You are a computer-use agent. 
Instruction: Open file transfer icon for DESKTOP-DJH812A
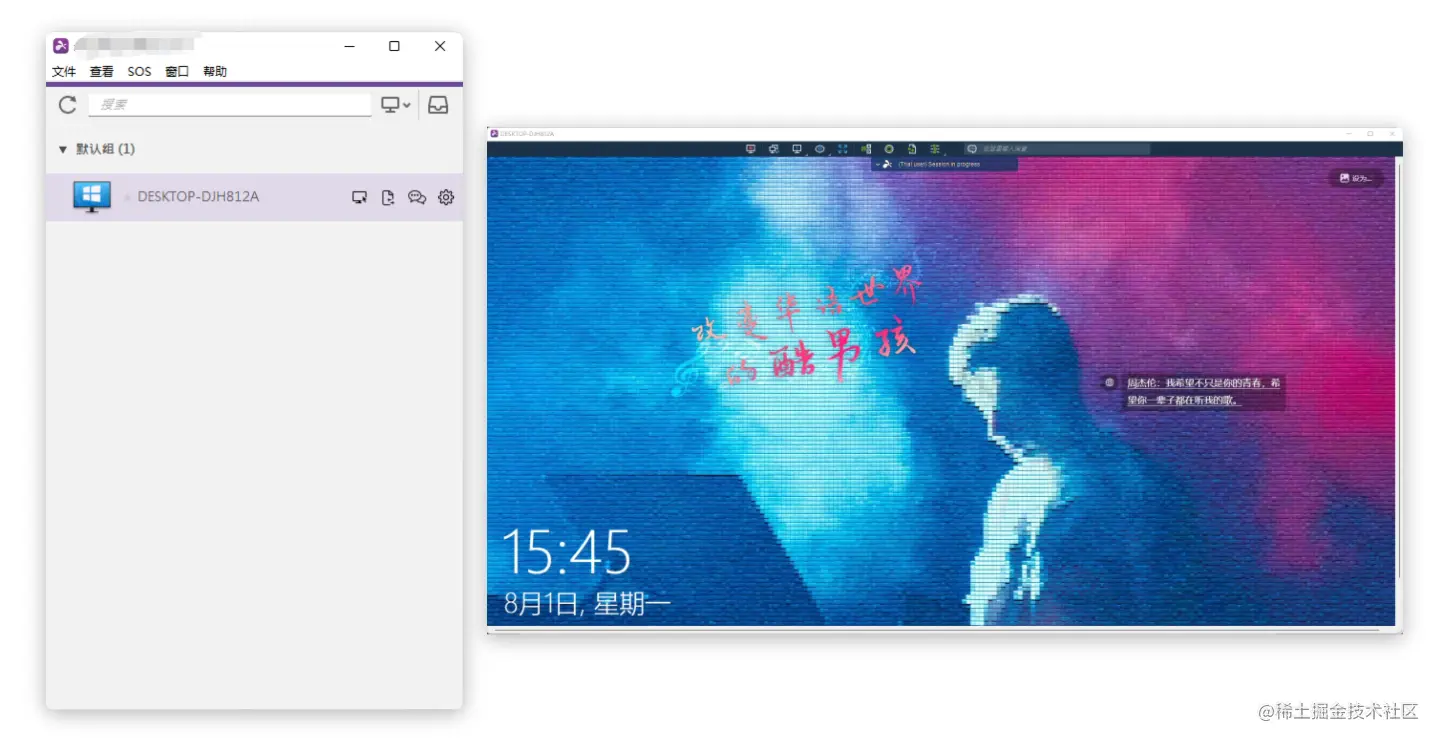(388, 197)
